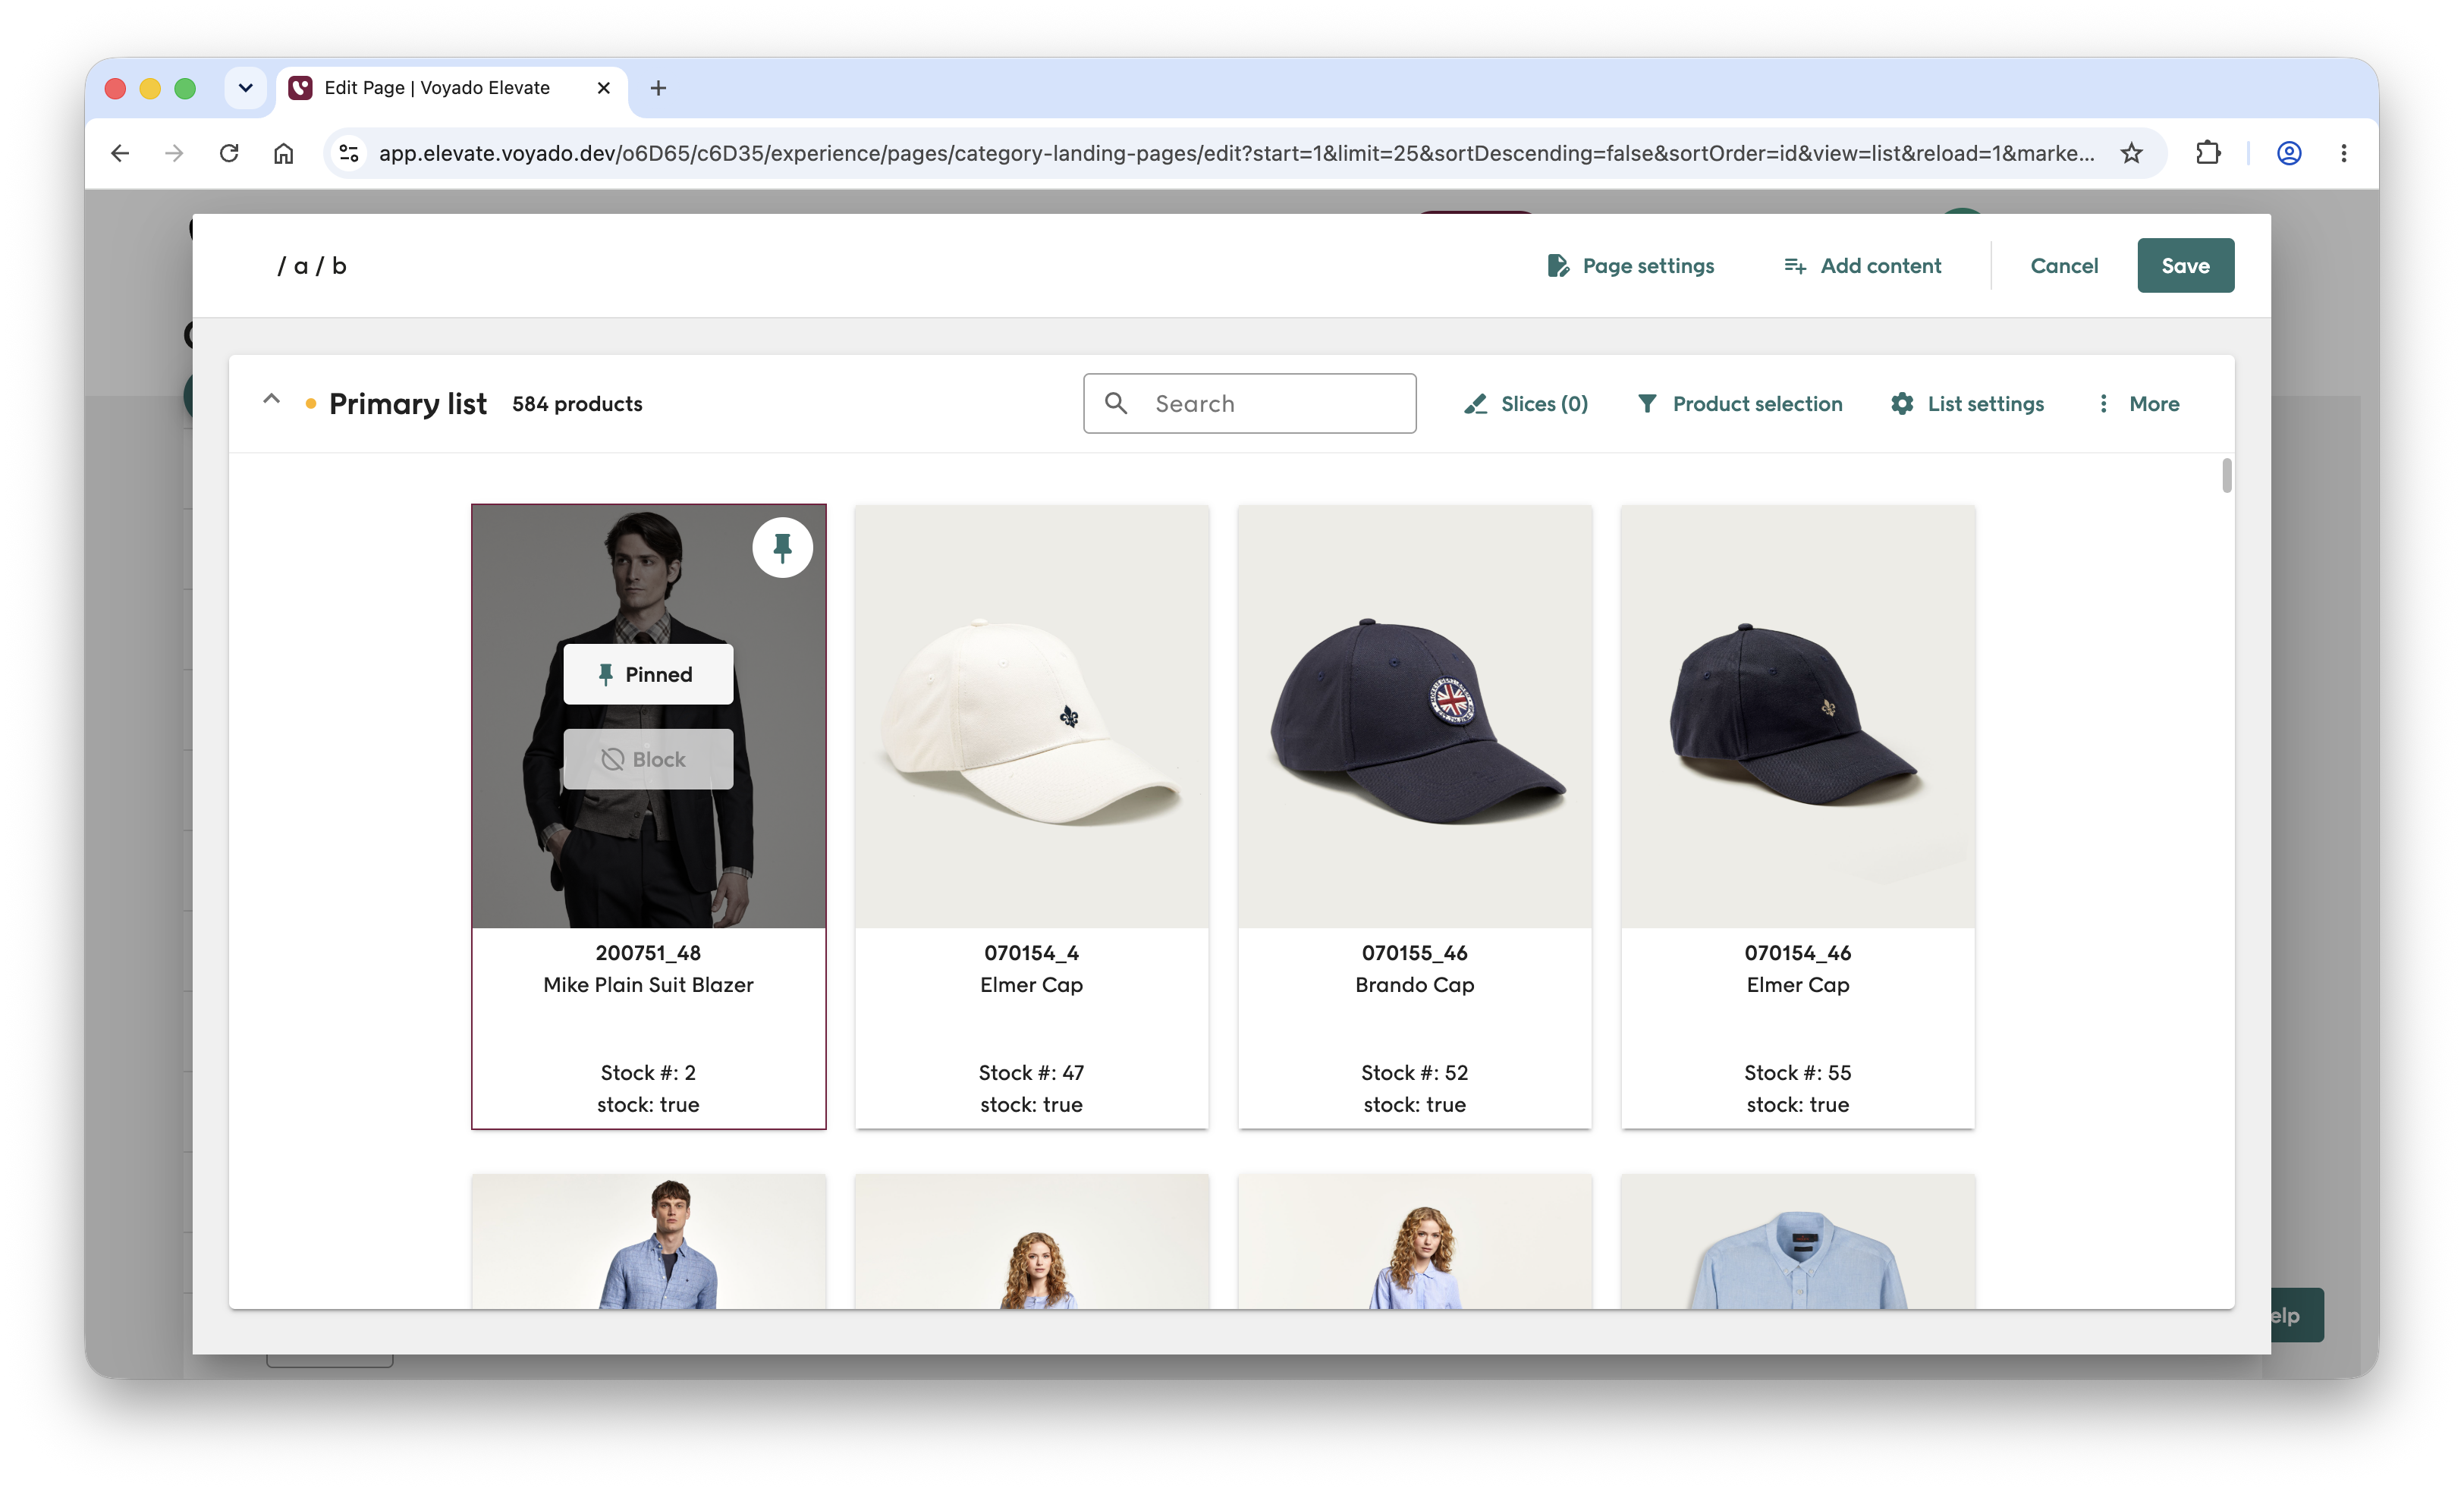The image size is (2464, 1491).
Task: Click the Search field in Primary list
Action: pyautogui.click(x=1249, y=403)
